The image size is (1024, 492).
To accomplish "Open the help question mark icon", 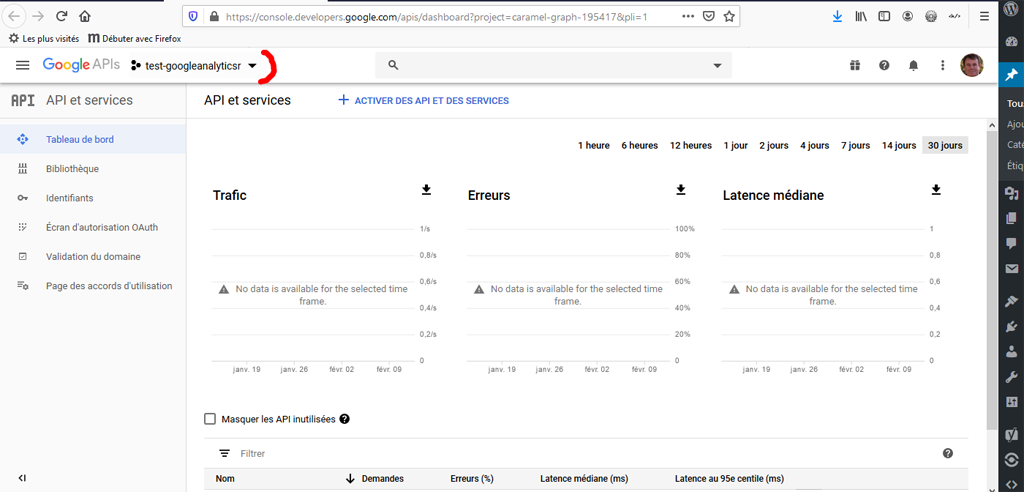I will click(x=884, y=65).
